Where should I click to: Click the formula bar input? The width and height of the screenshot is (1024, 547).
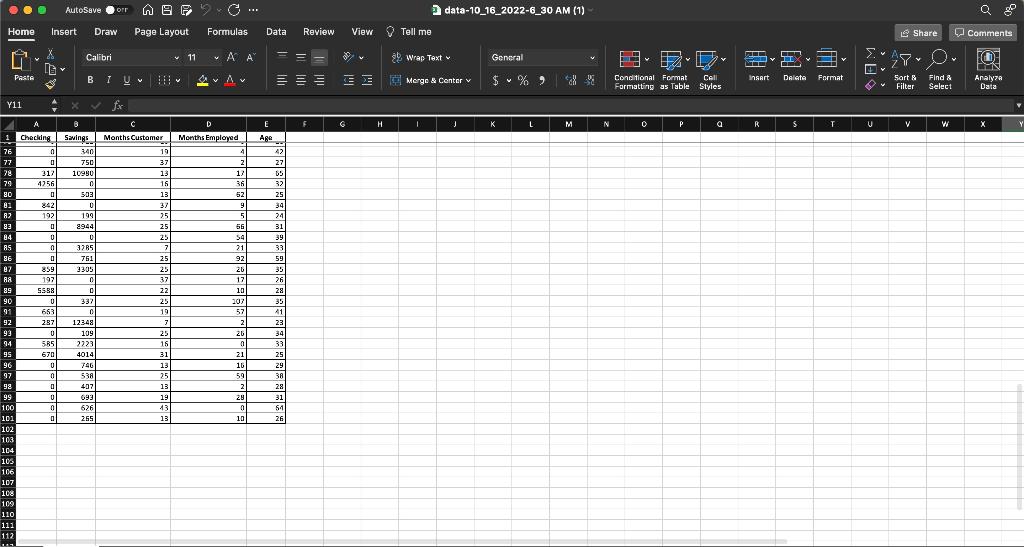[571, 105]
